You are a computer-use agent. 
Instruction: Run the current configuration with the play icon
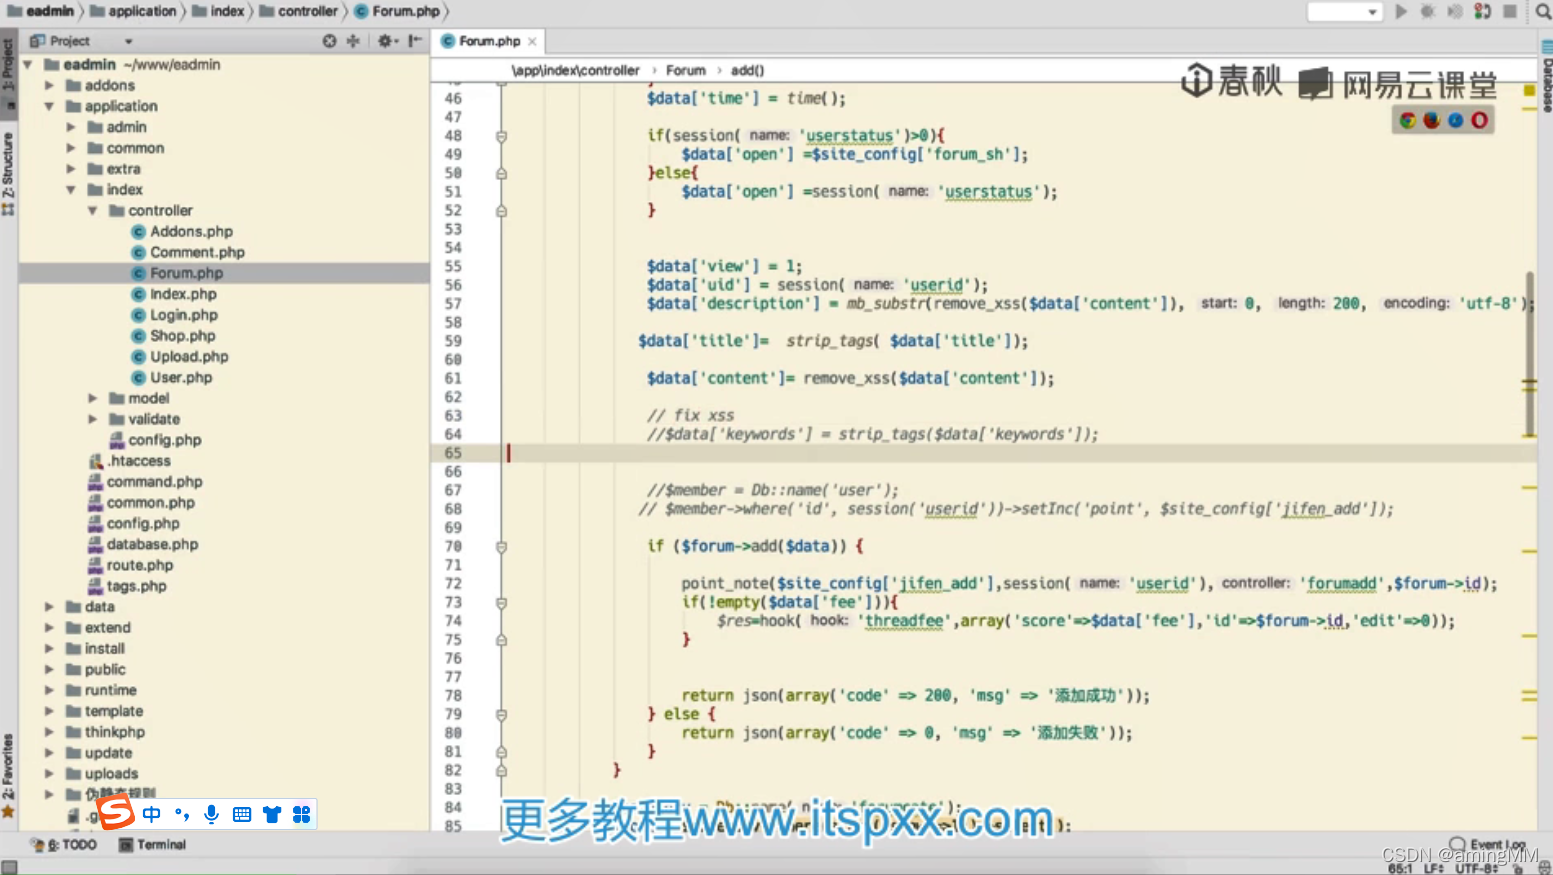pyautogui.click(x=1401, y=12)
